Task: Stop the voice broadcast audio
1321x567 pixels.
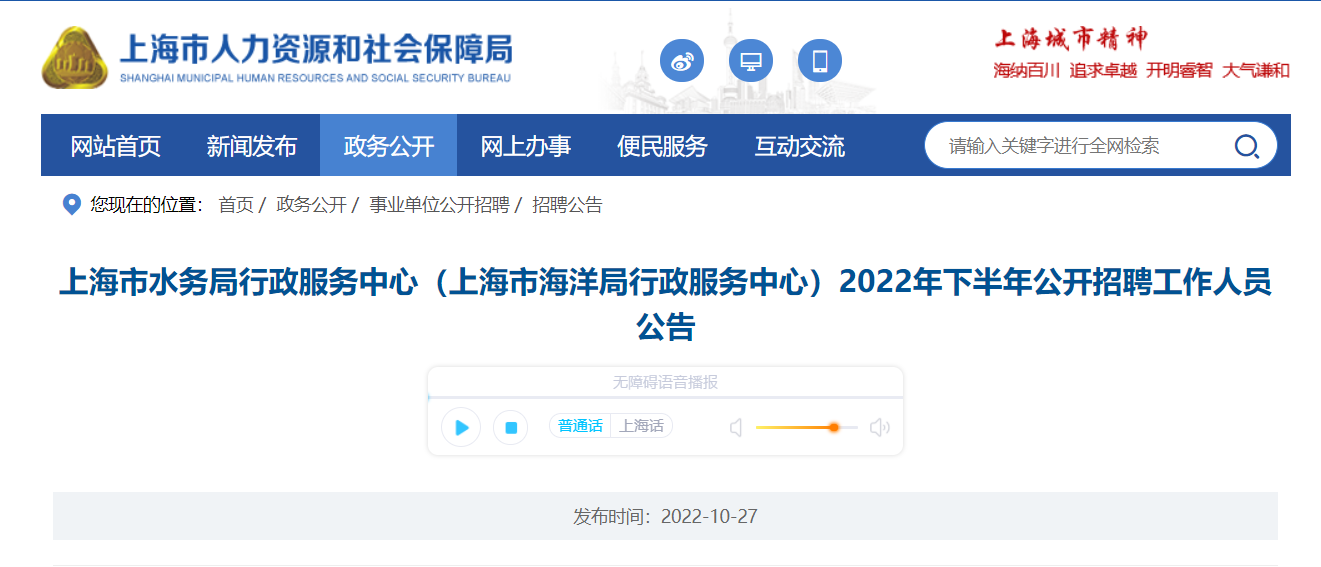Action: tap(511, 427)
